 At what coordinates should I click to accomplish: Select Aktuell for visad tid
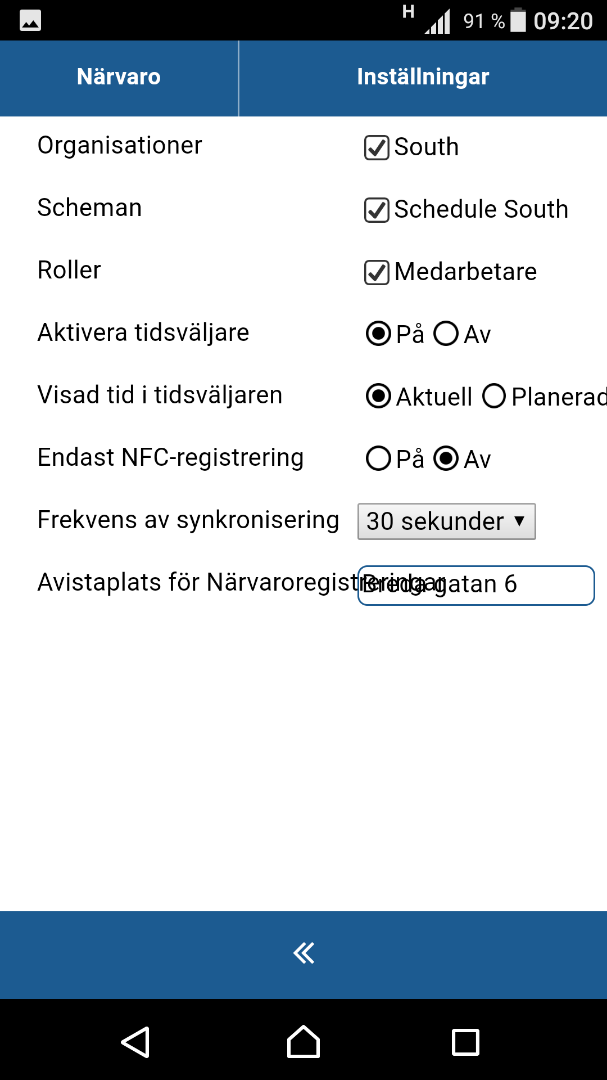378,397
